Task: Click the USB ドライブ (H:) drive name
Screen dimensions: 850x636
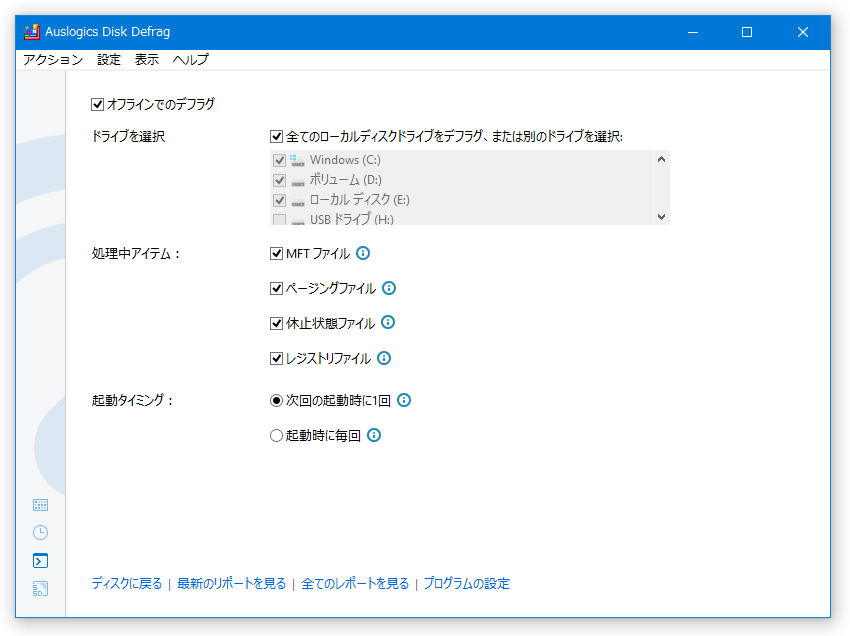Action: pyautogui.click(x=352, y=219)
